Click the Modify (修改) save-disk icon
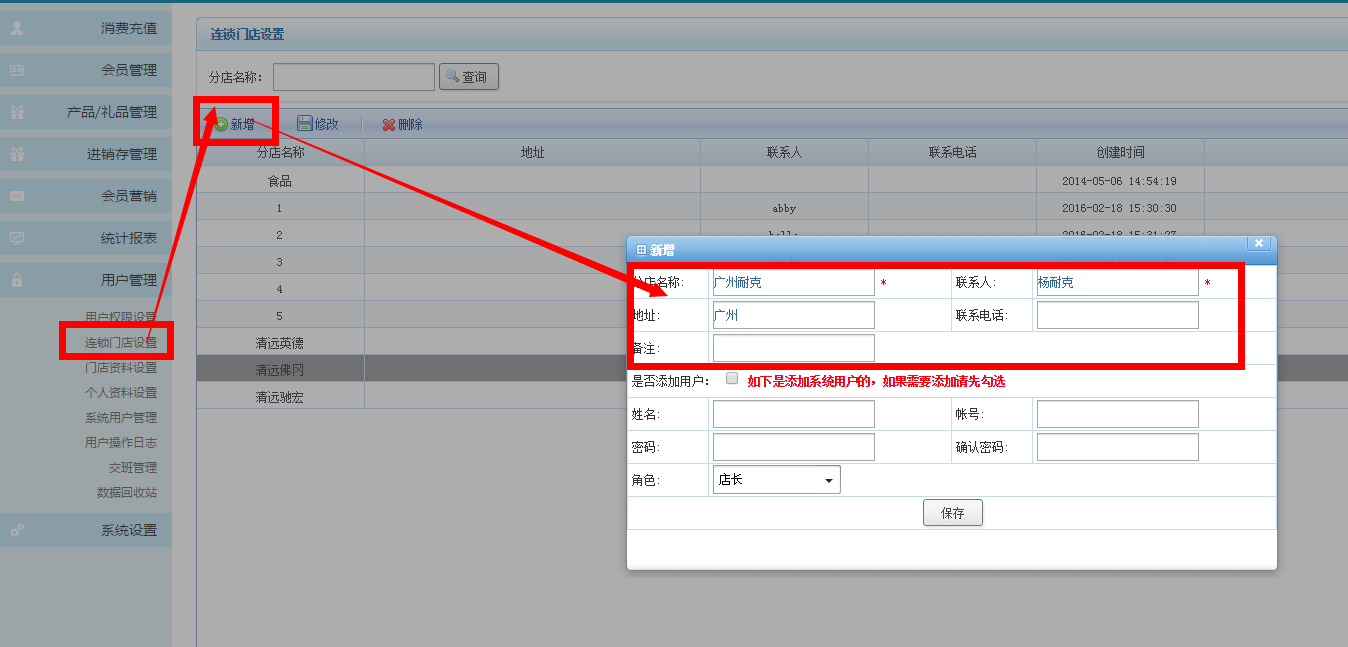 click(x=305, y=124)
